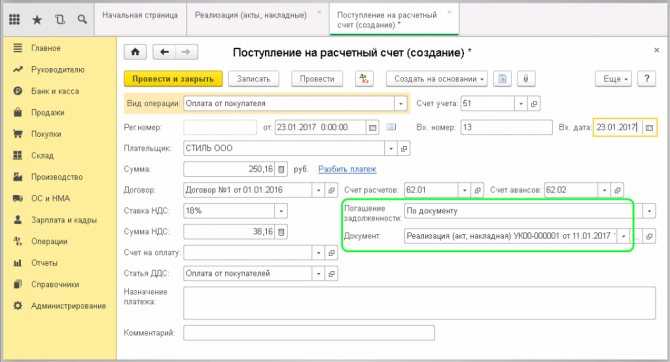Click the home button in form header
Image resolution: width=670 pixels, height=362 pixels.
click(x=135, y=52)
